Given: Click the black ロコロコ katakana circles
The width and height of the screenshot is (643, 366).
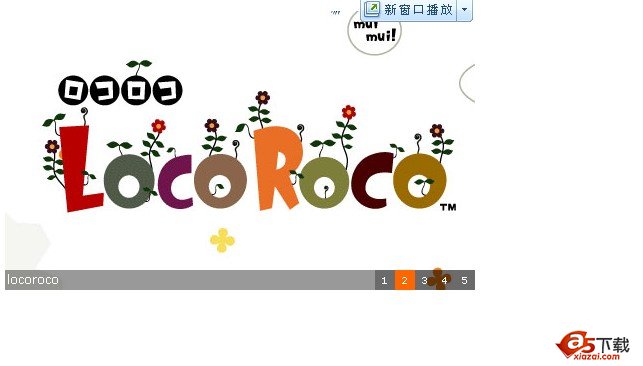Looking at the screenshot, I should point(121,90).
